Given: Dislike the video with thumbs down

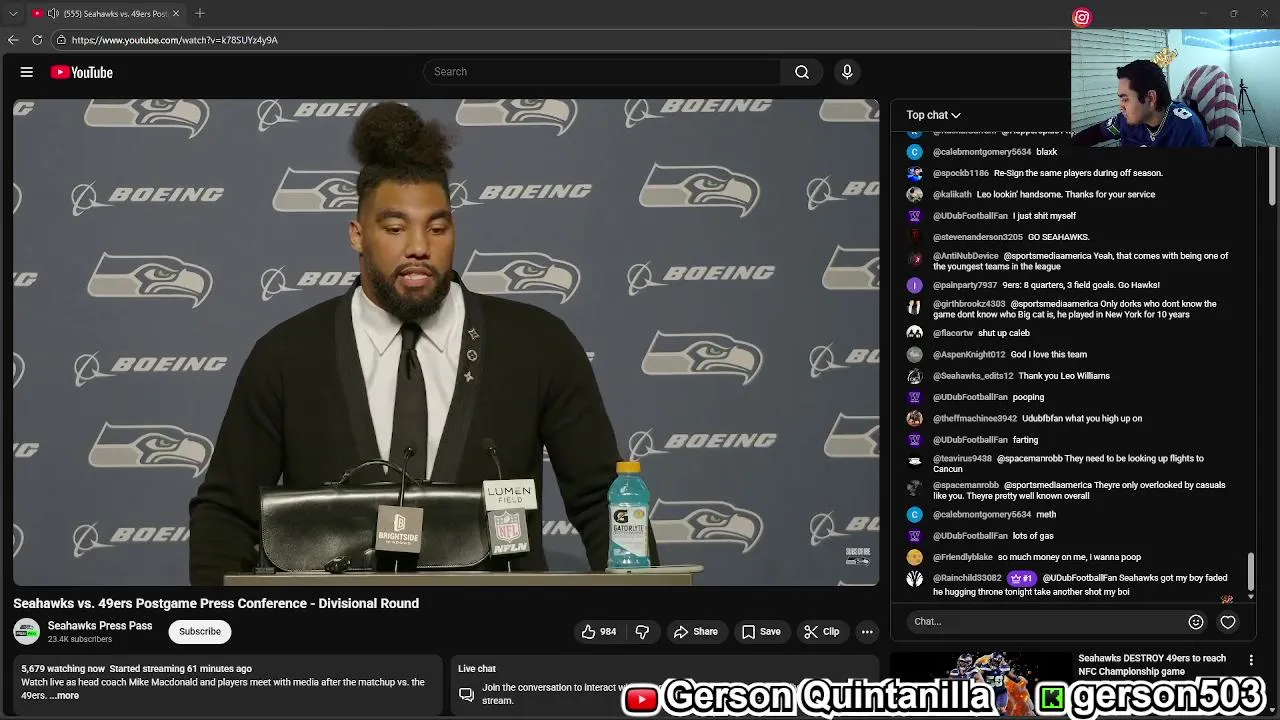Looking at the screenshot, I should point(642,631).
